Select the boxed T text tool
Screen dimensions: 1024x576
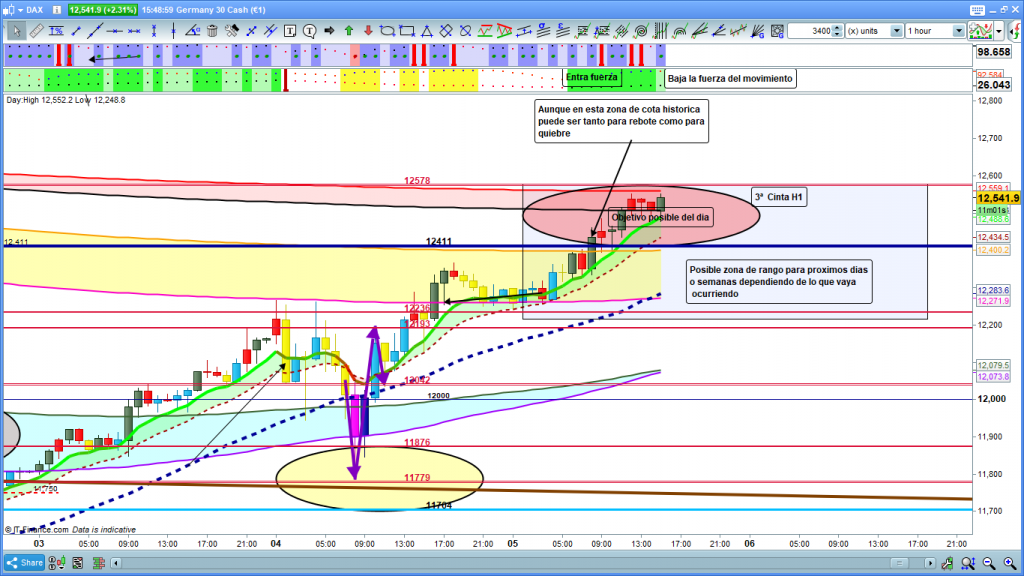(x=291, y=31)
